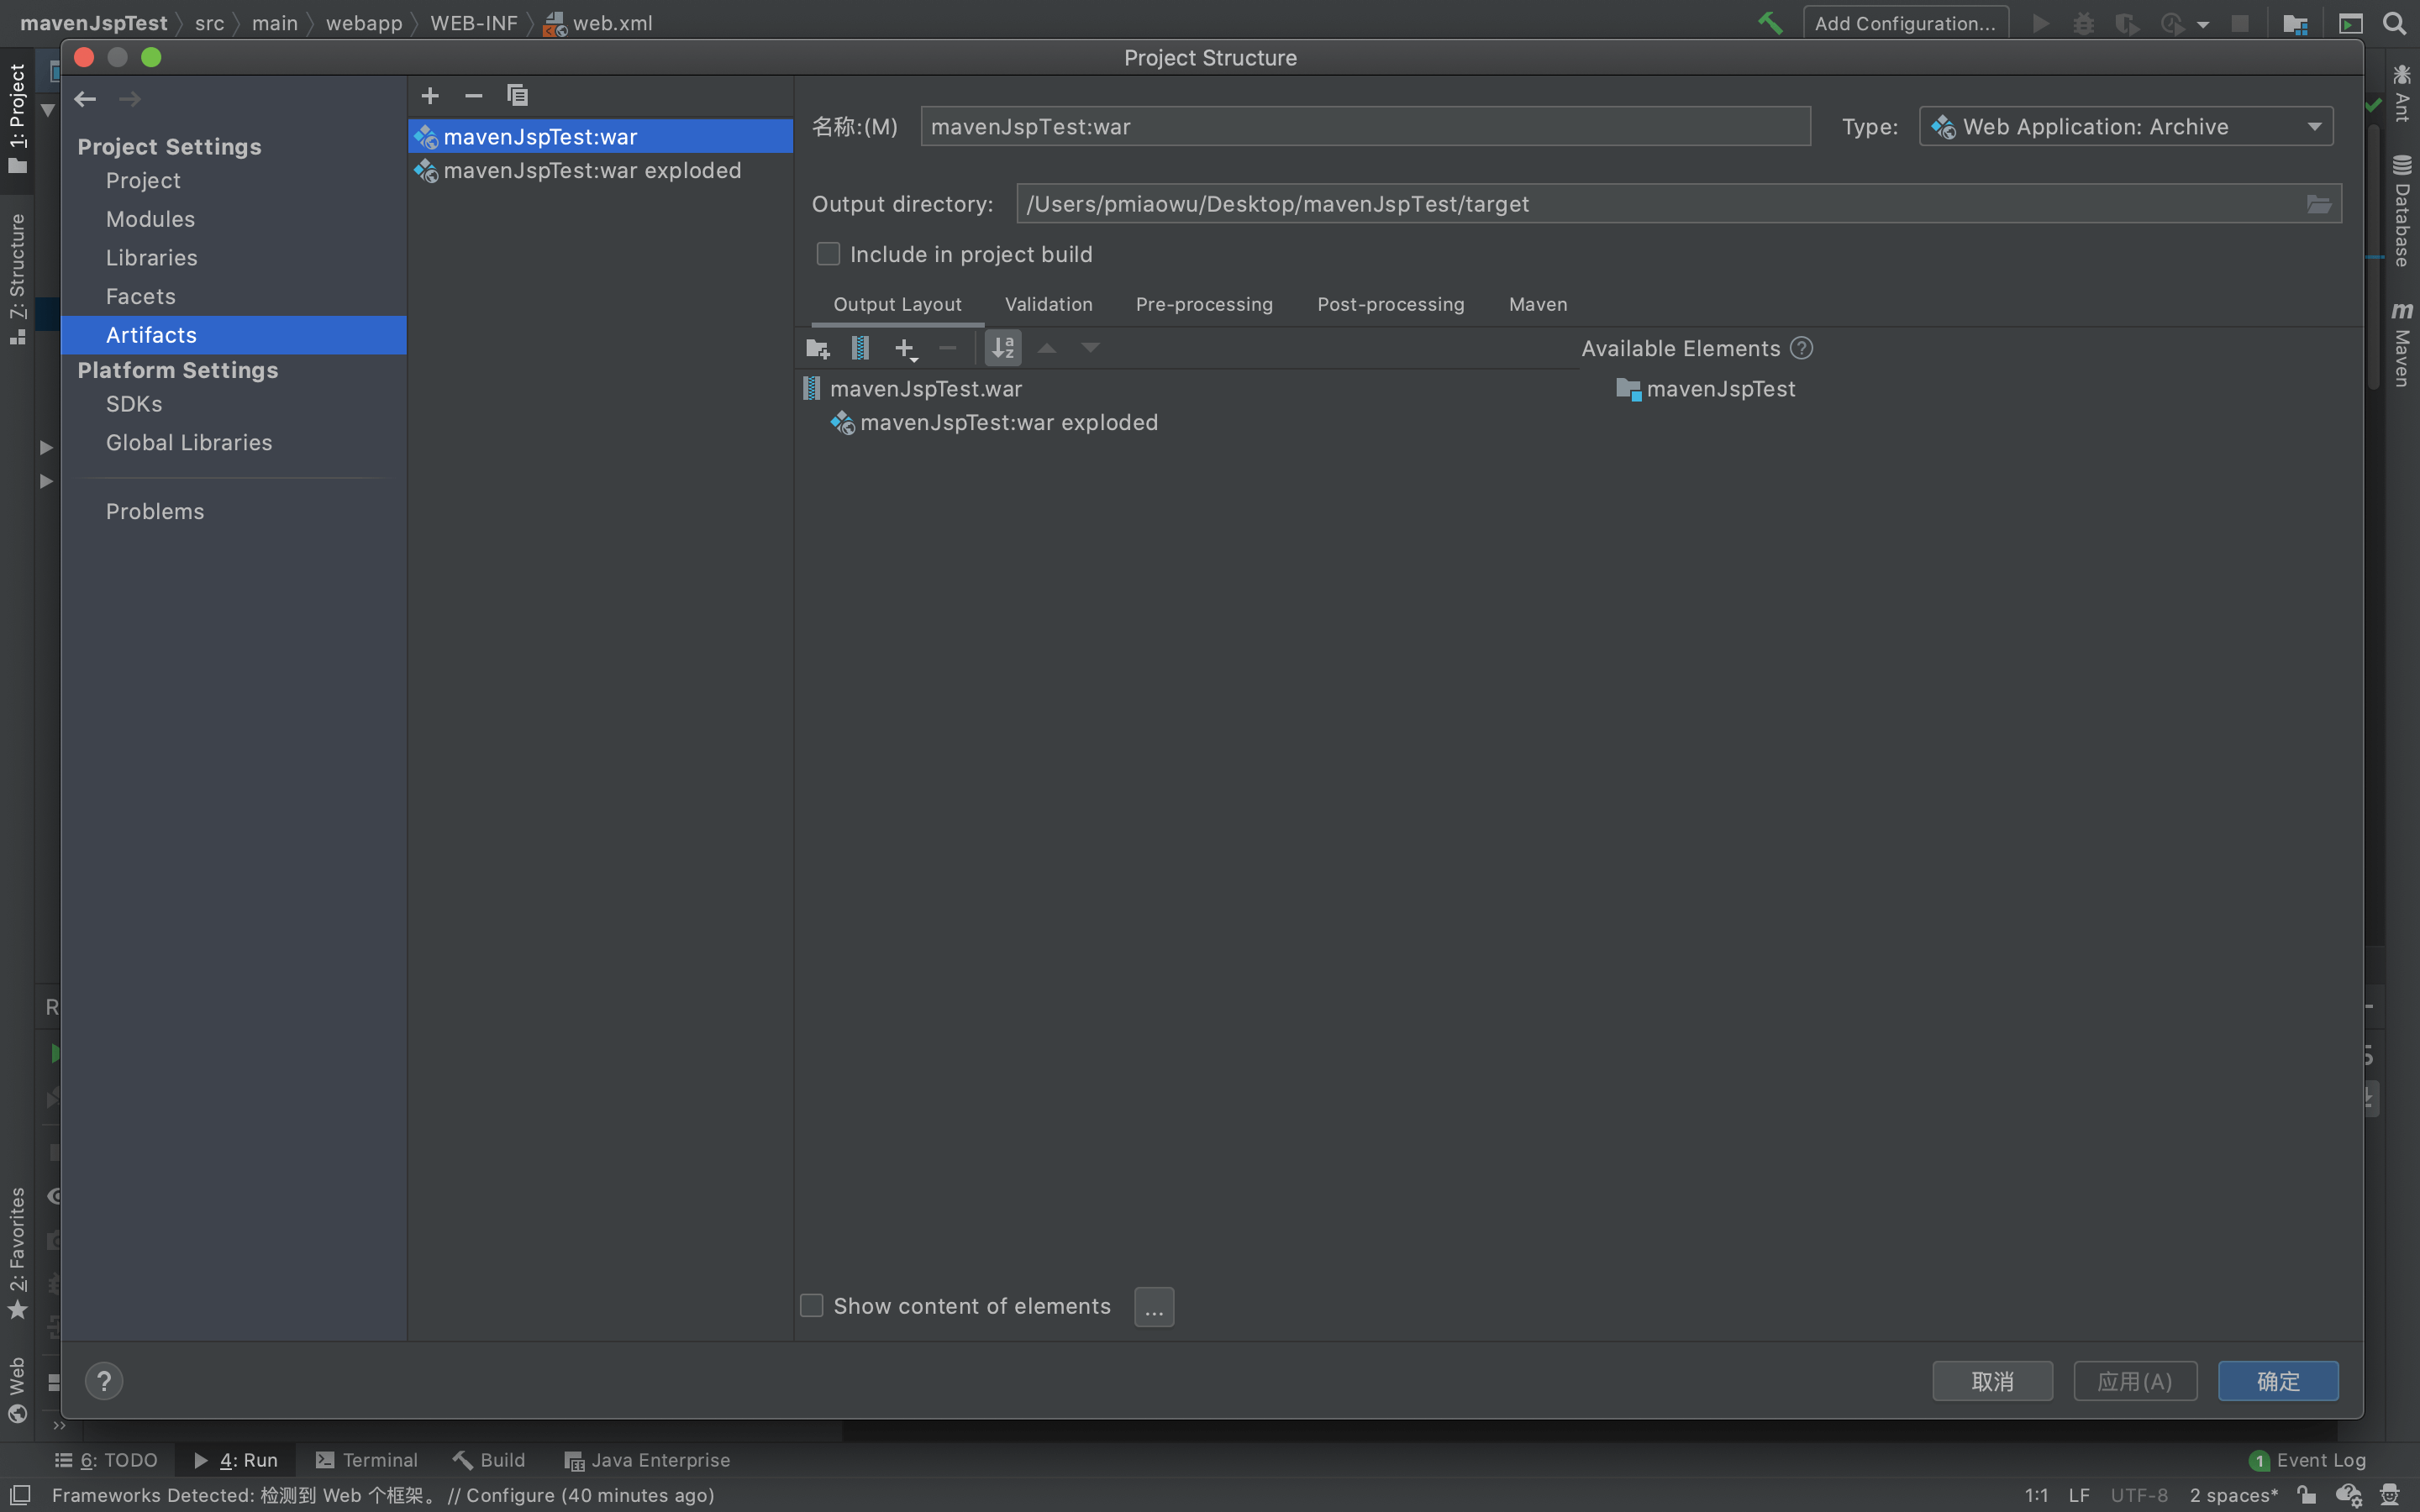This screenshot has width=2420, height=1512.
Task: Click the Run toolbar icon
Action: [2040, 23]
